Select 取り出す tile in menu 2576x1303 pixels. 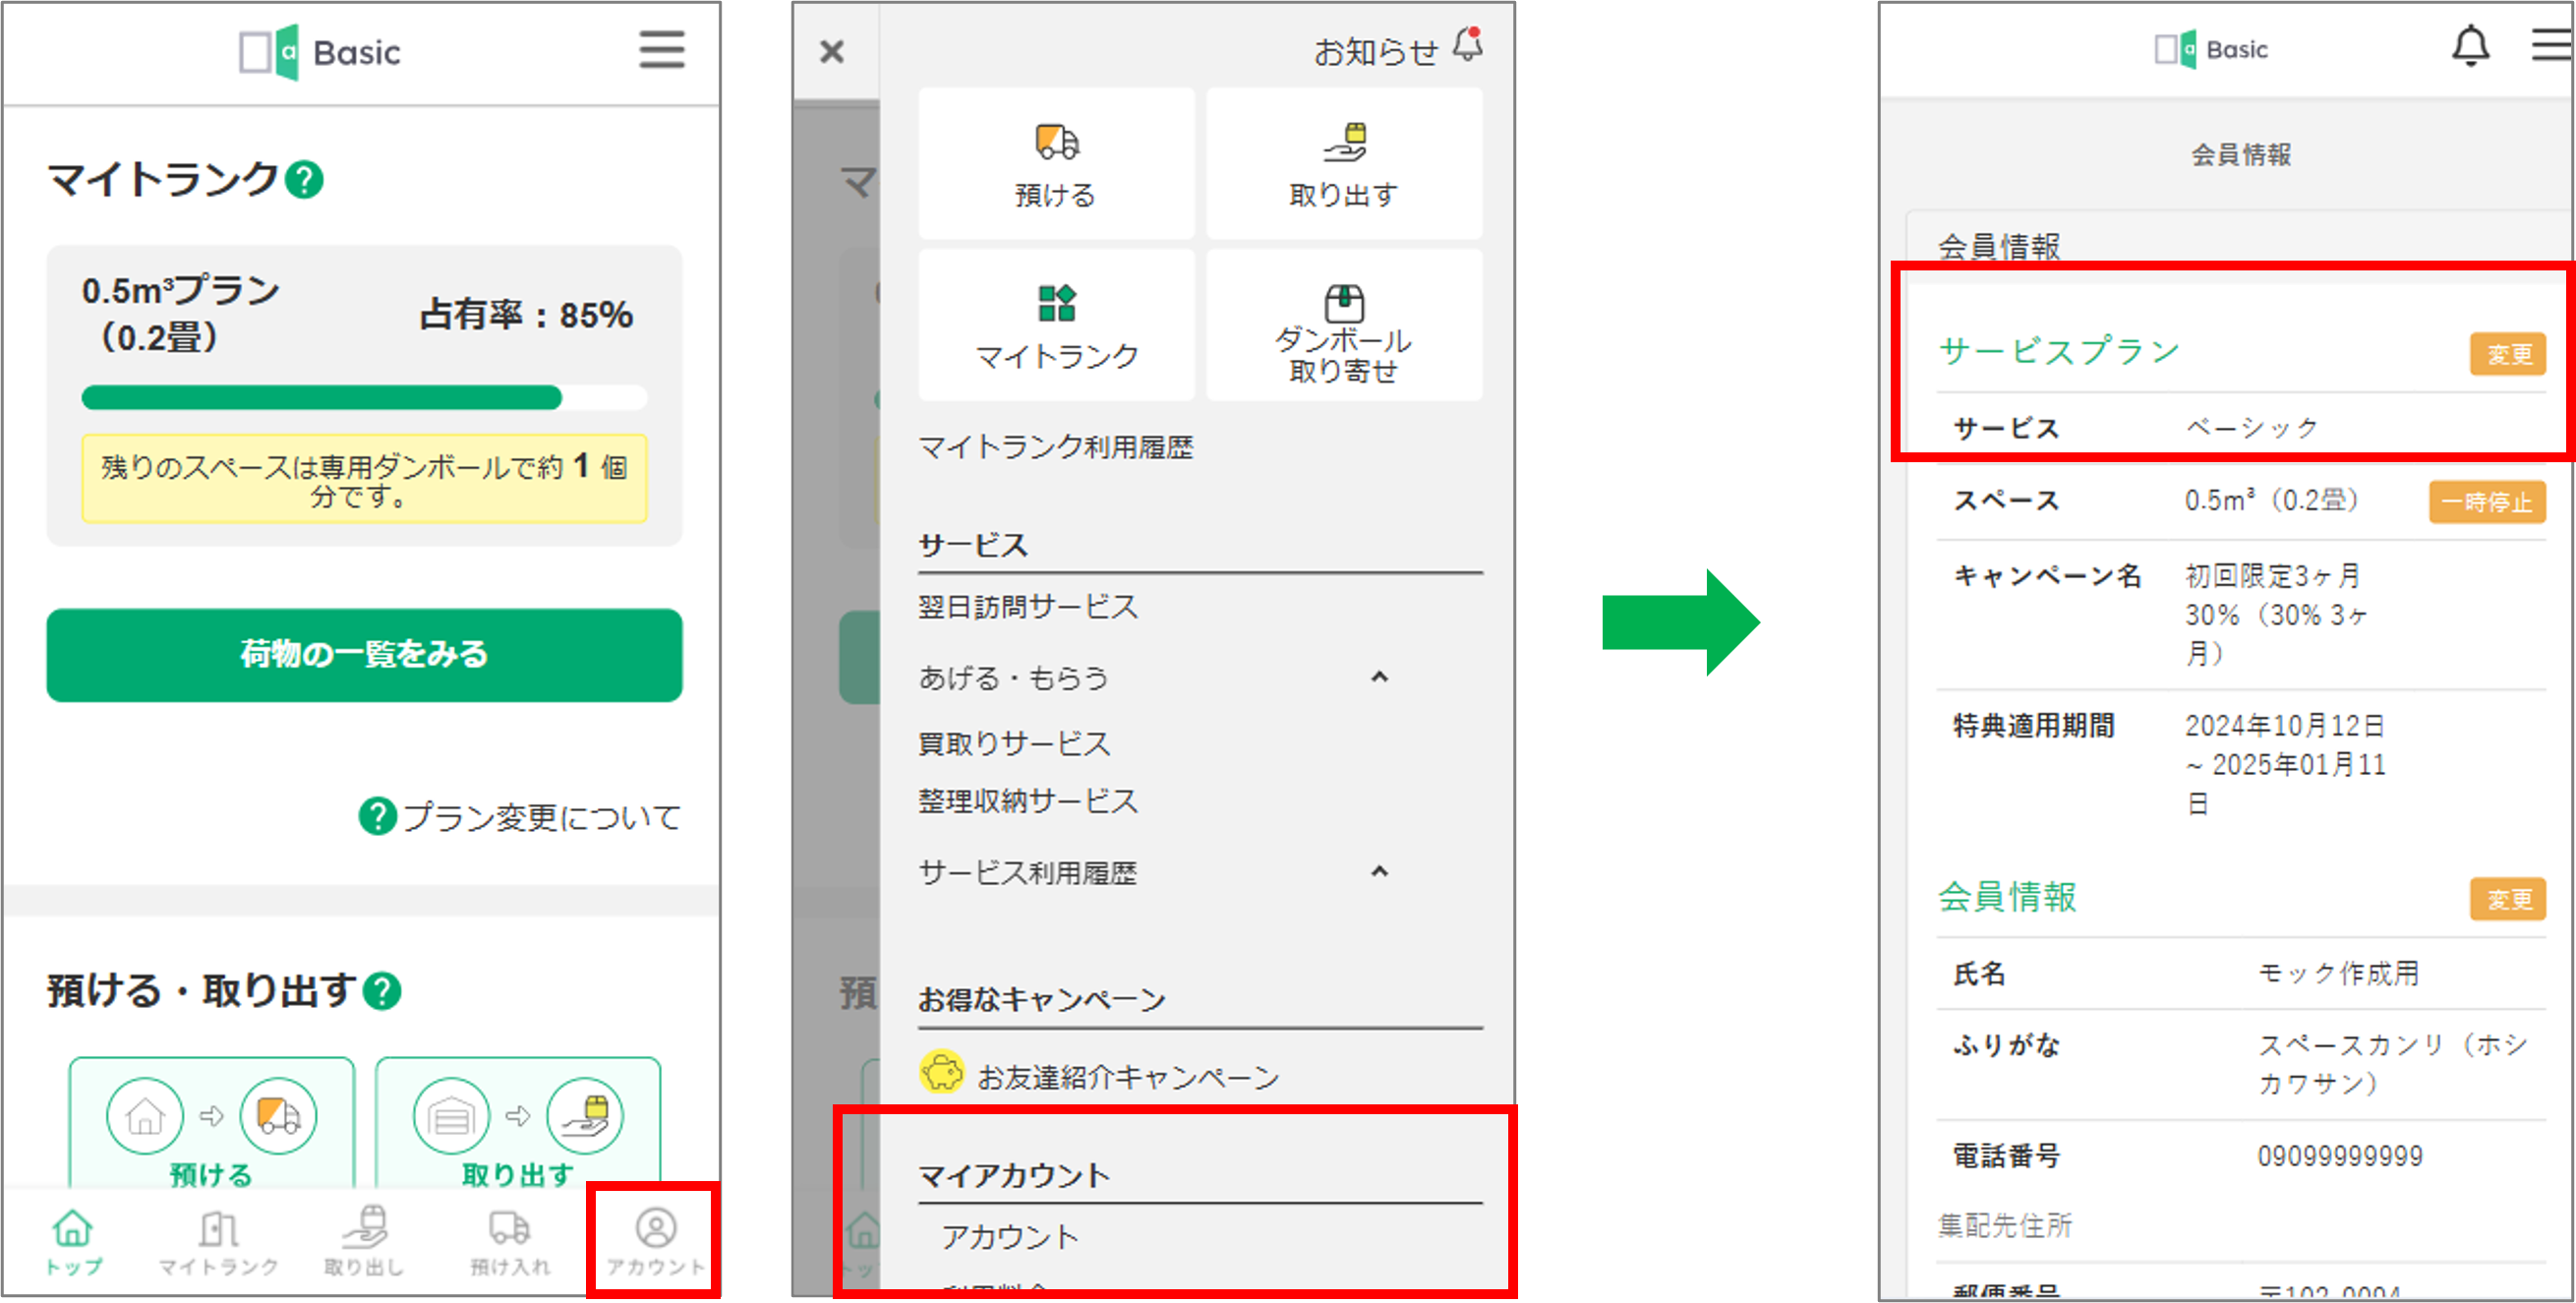1343,163
